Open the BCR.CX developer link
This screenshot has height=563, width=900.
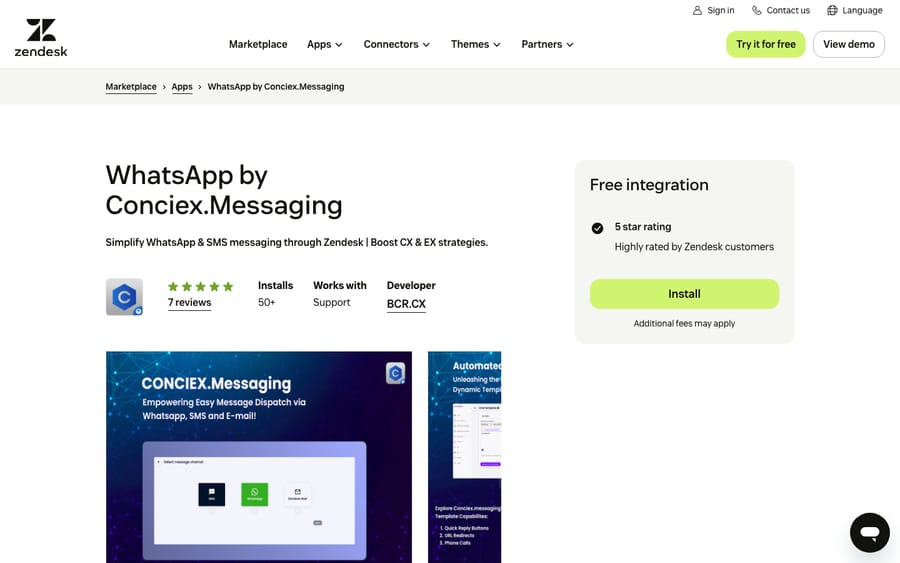406,304
